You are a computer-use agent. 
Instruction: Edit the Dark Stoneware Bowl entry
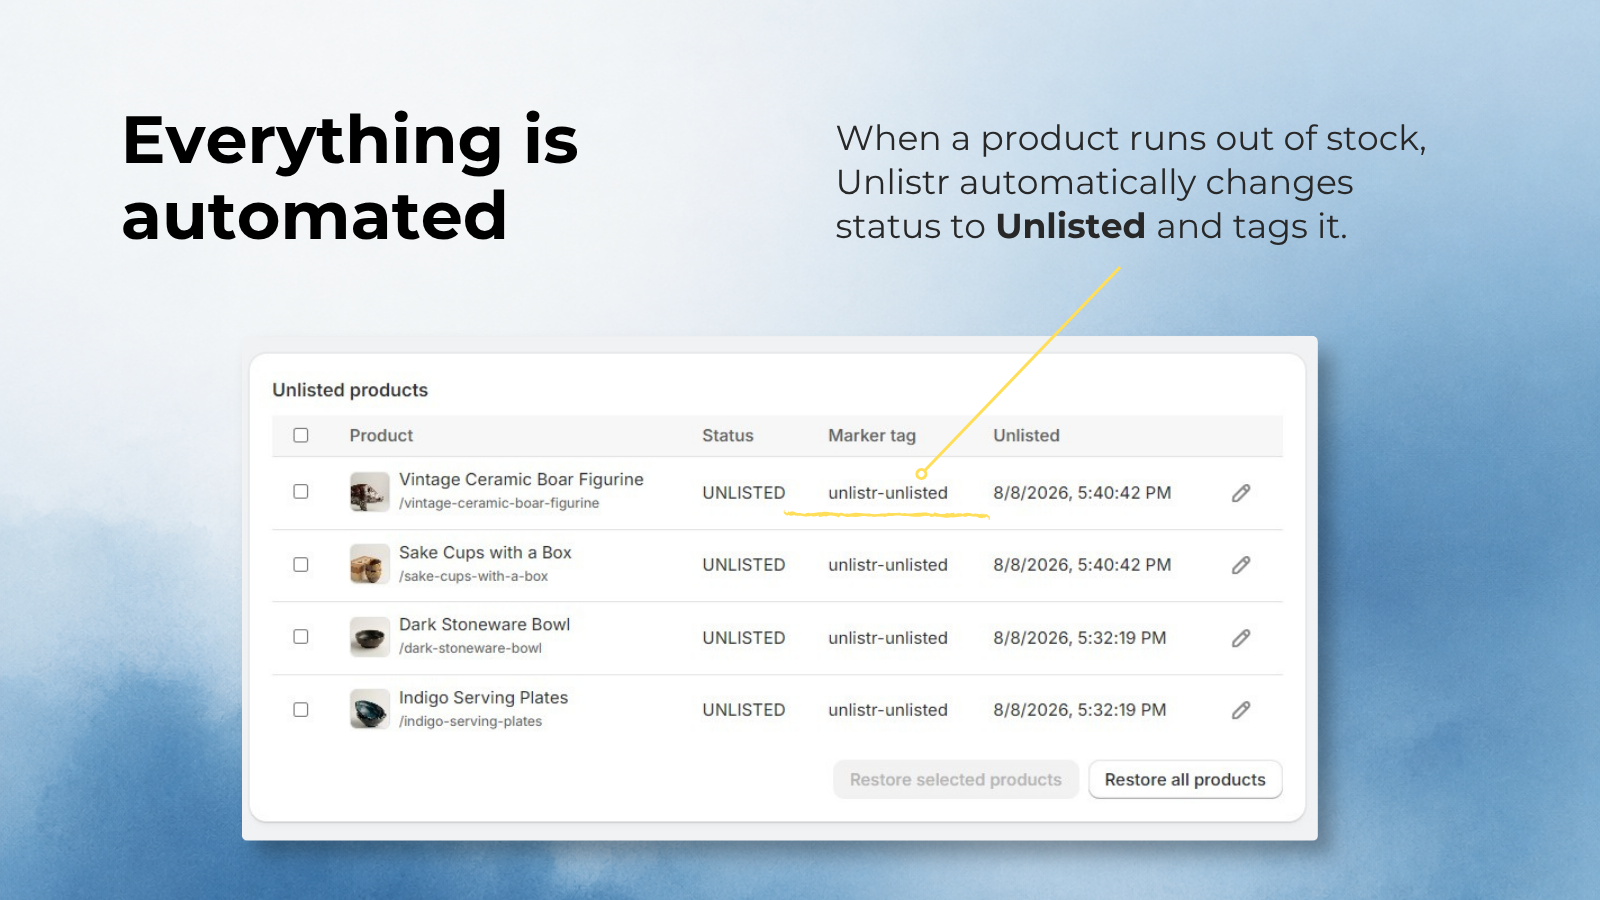[x=1241, y=638]
